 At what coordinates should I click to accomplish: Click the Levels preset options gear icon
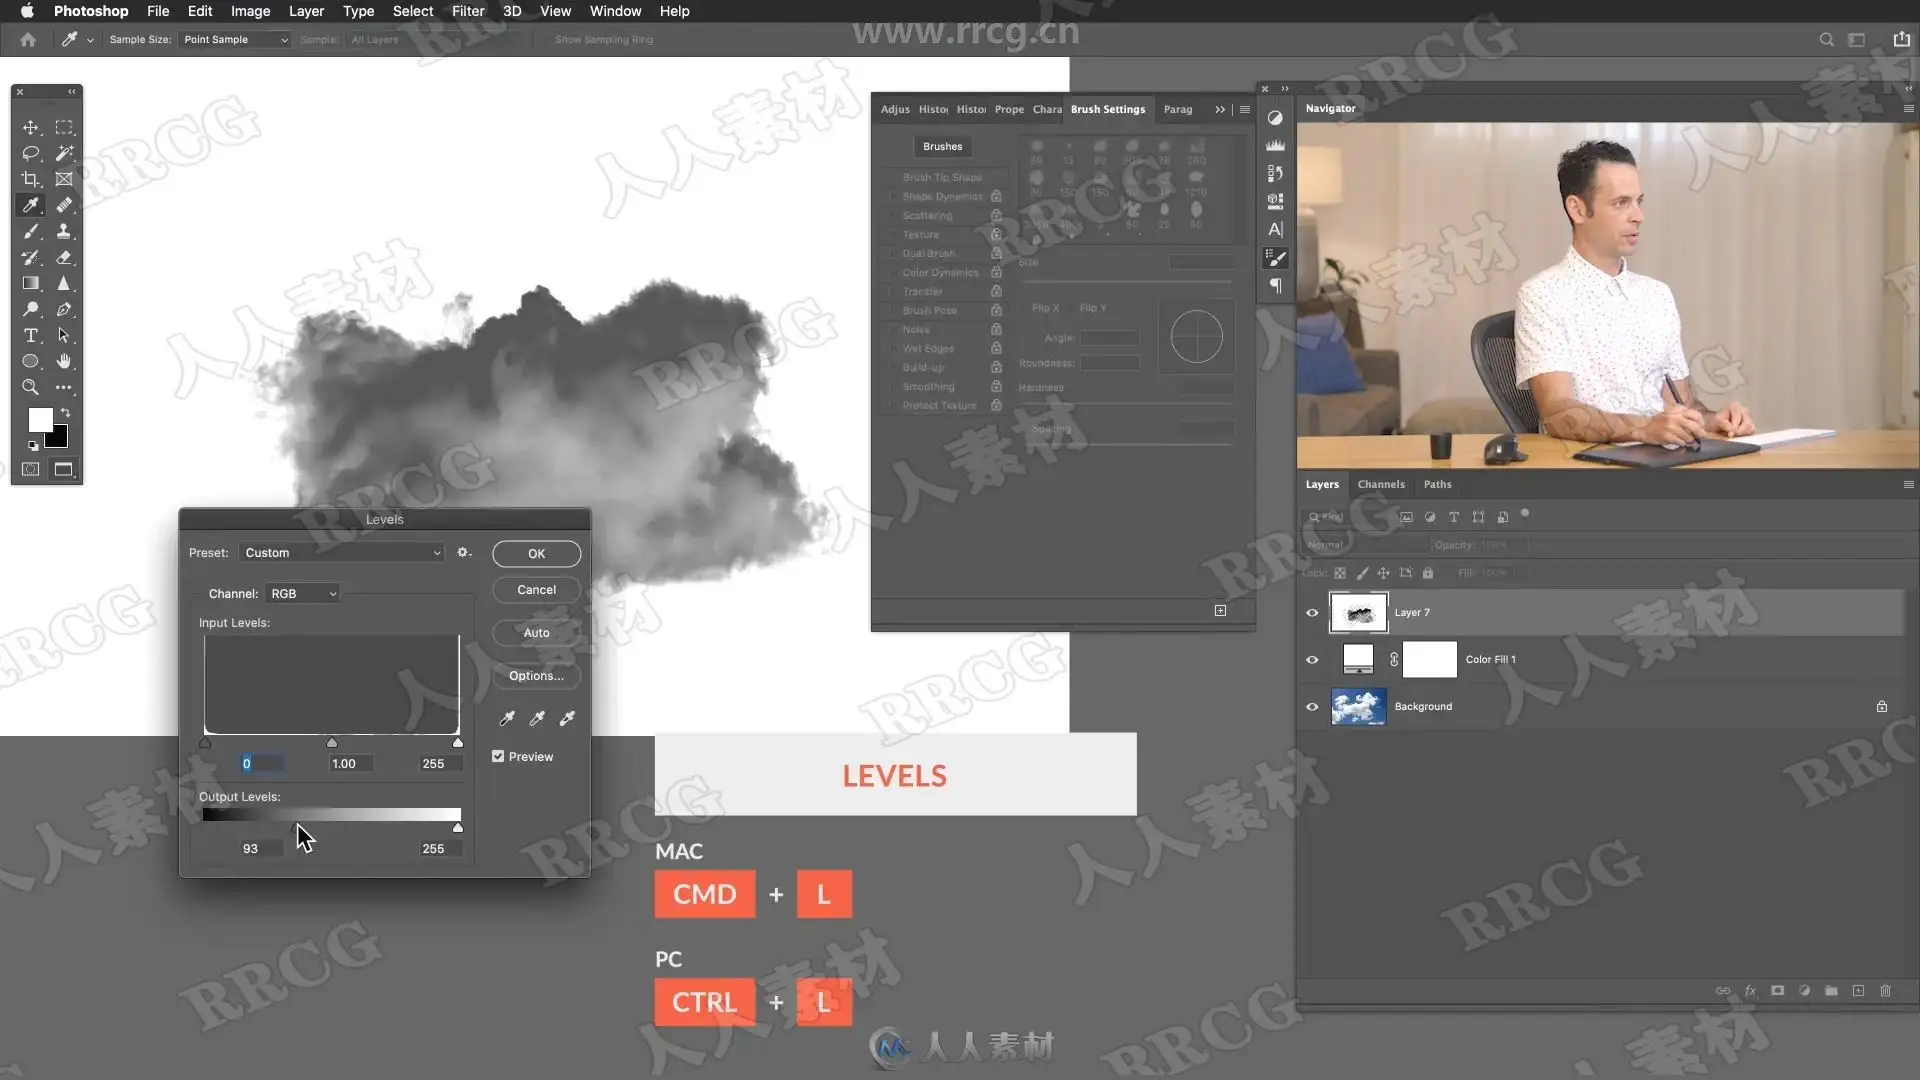463,553
